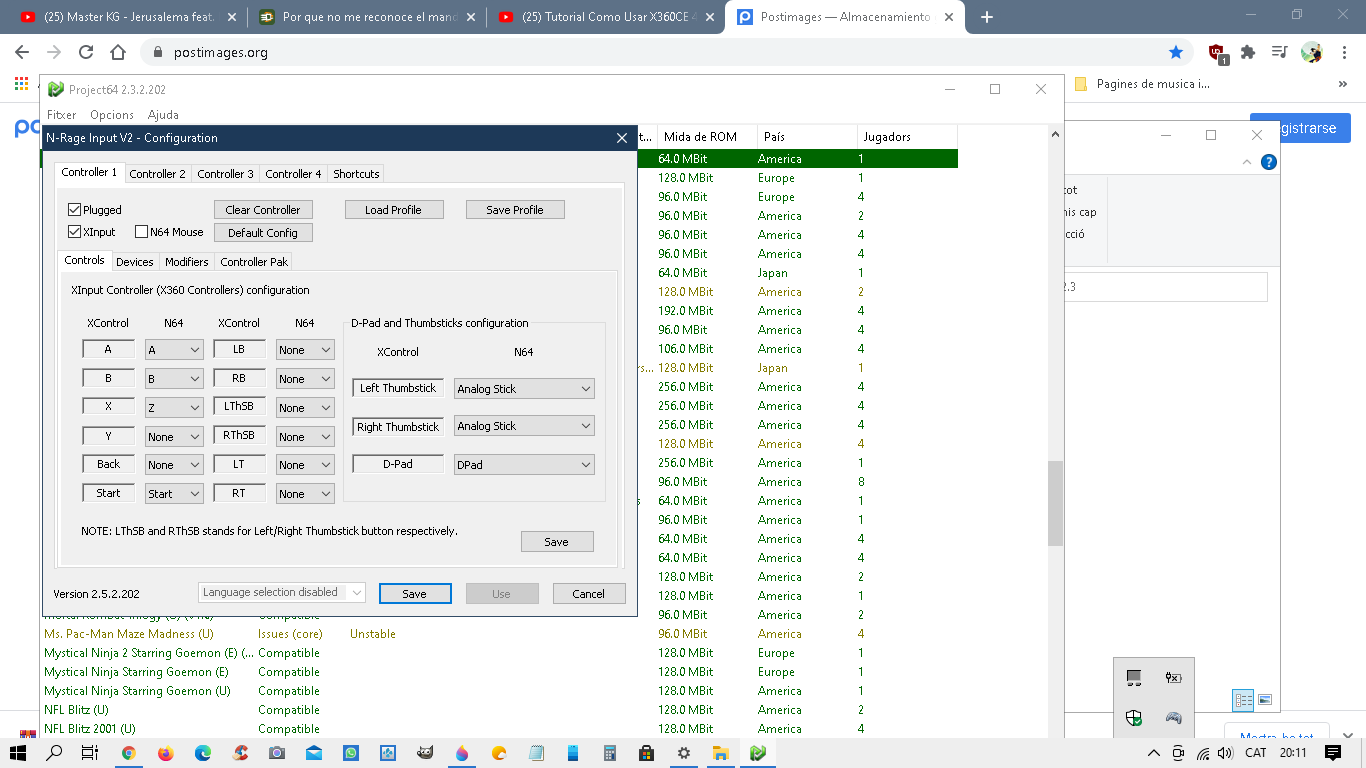Click the Chrome profile avatar
The width and height of the screenshot is (1366, 768).
click(x=1312, y=52)
